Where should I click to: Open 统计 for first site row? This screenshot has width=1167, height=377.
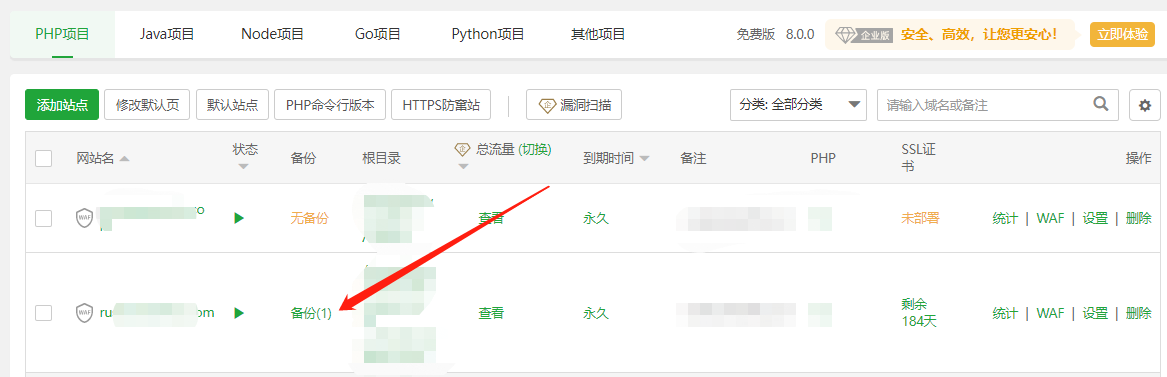click(x=1005, y=218)
